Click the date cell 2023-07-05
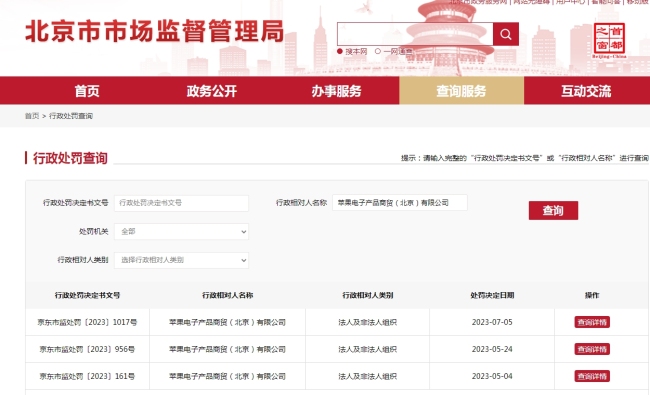 492,322
